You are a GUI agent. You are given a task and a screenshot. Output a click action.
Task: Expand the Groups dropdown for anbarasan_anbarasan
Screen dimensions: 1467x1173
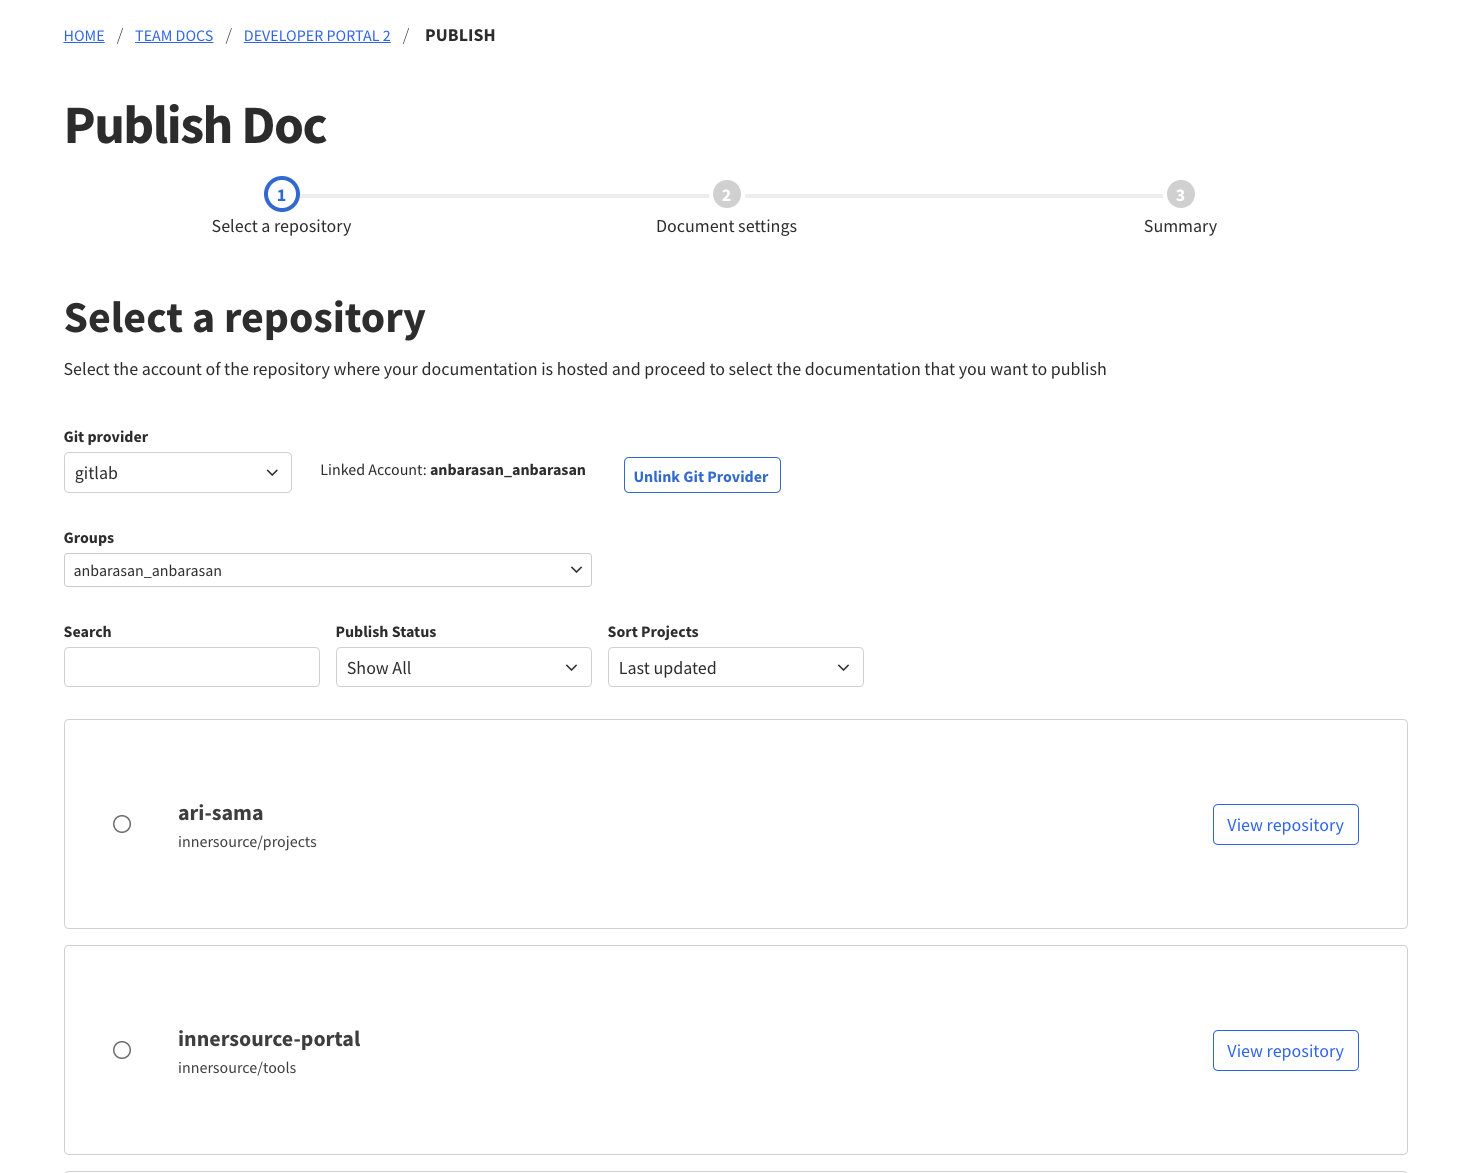327,570
